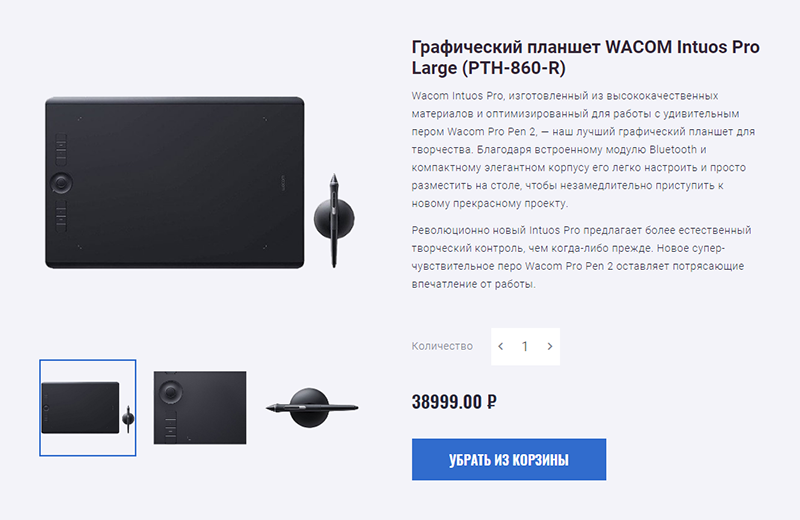Click the quantity value field showing 1
The image size is (800, 520).
pos(525,346)
